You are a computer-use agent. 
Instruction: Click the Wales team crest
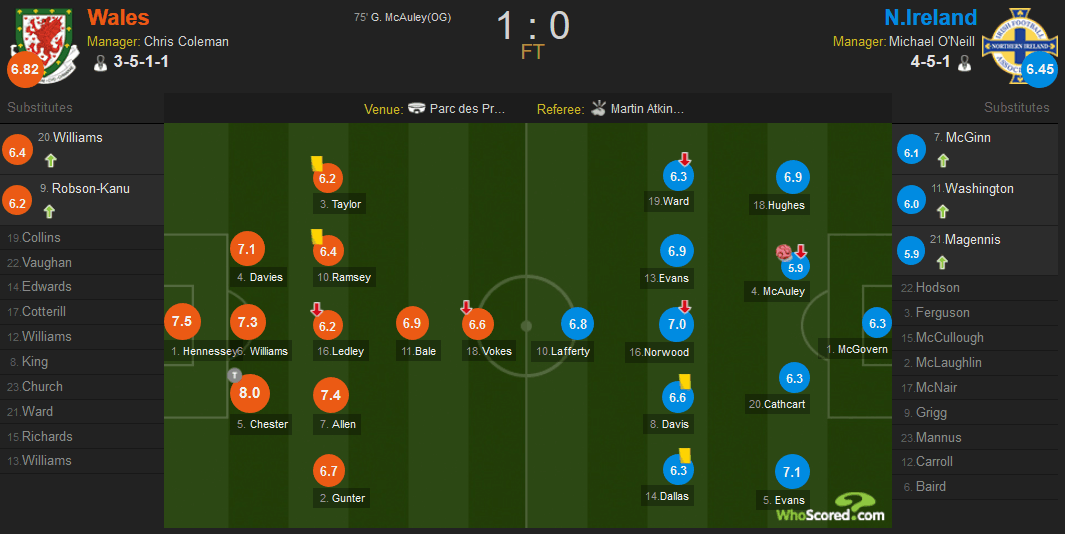tap(44, 44)
